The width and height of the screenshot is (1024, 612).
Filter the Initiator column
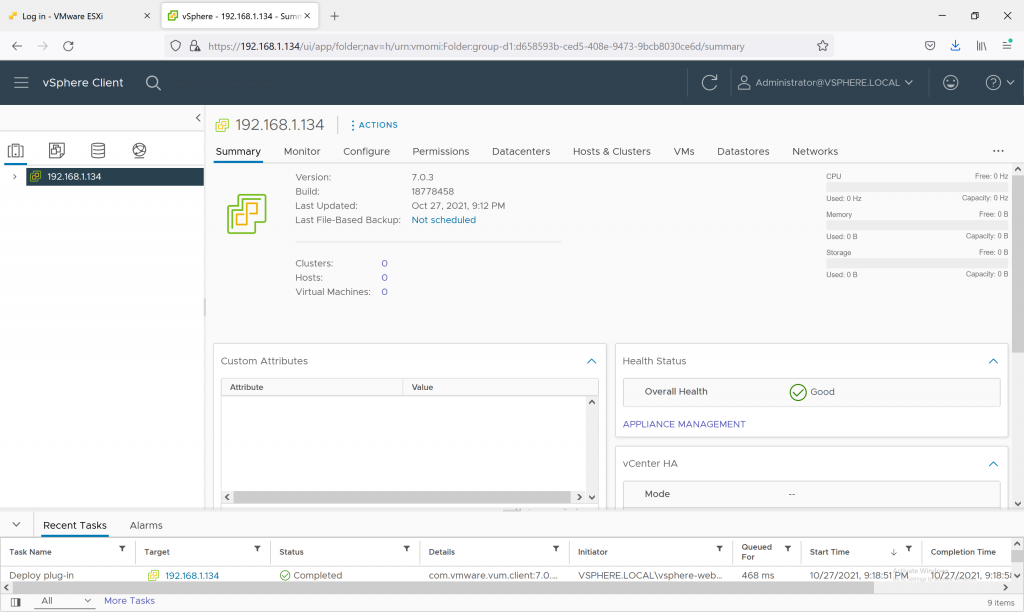coord(719,549)
